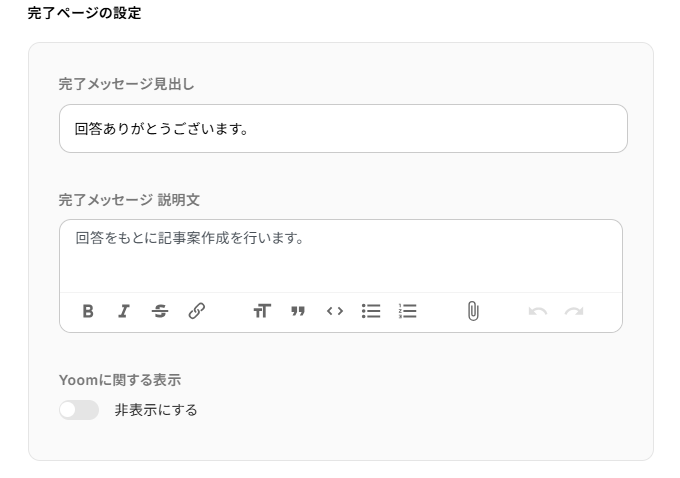Redo the last edit
This screenshot has width=680, height=478.
[x=574, y=311]
